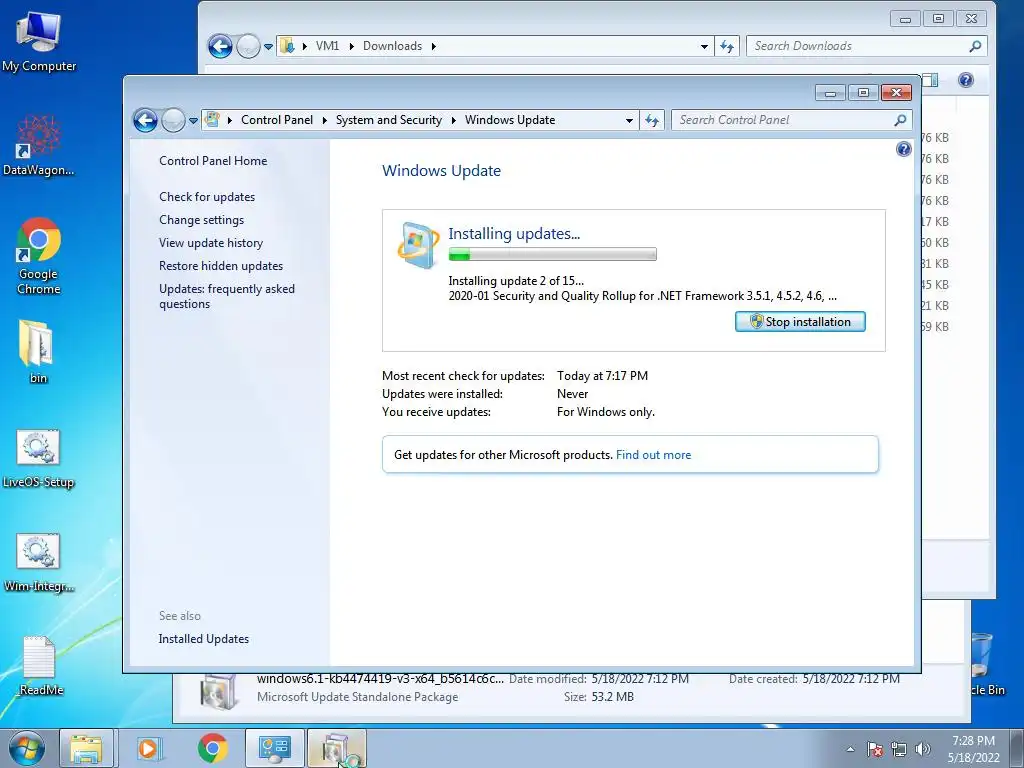Select Downloads breadcrumb in Explorer window
The width and height of the screenshot is (1024, 768).
point(392,46)
